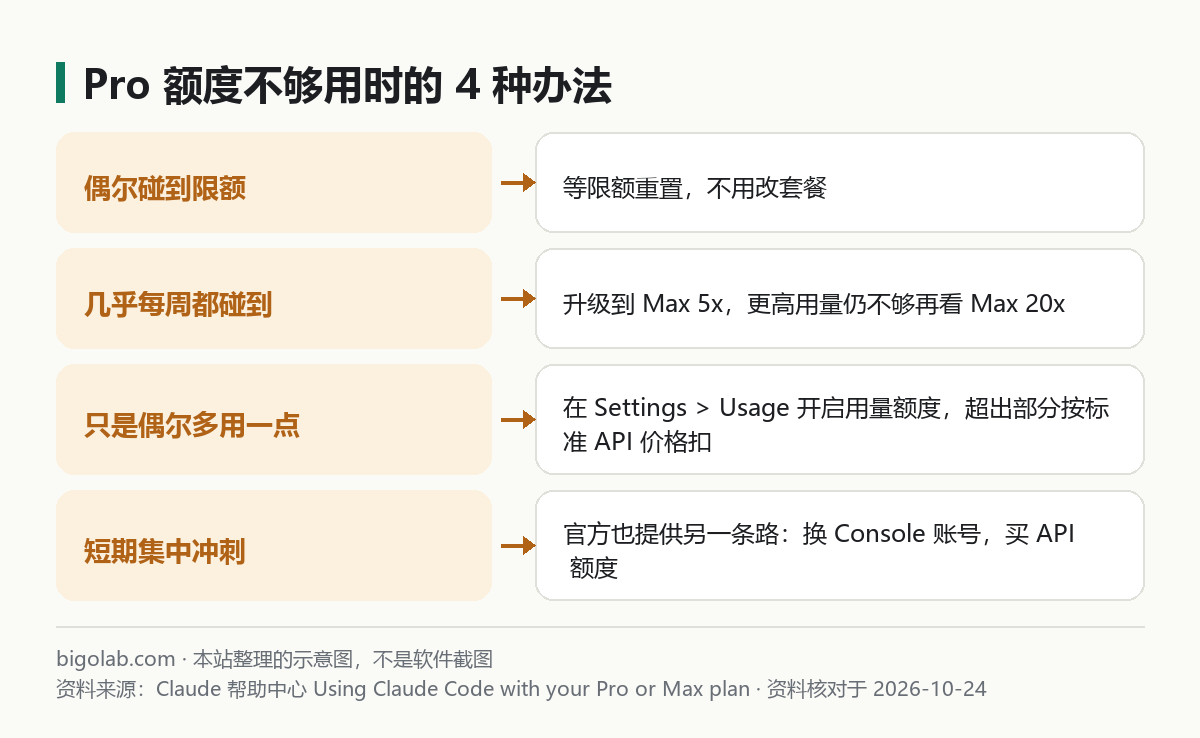Select the "只是偶尔多用一点" card

[x=274, y=420]
